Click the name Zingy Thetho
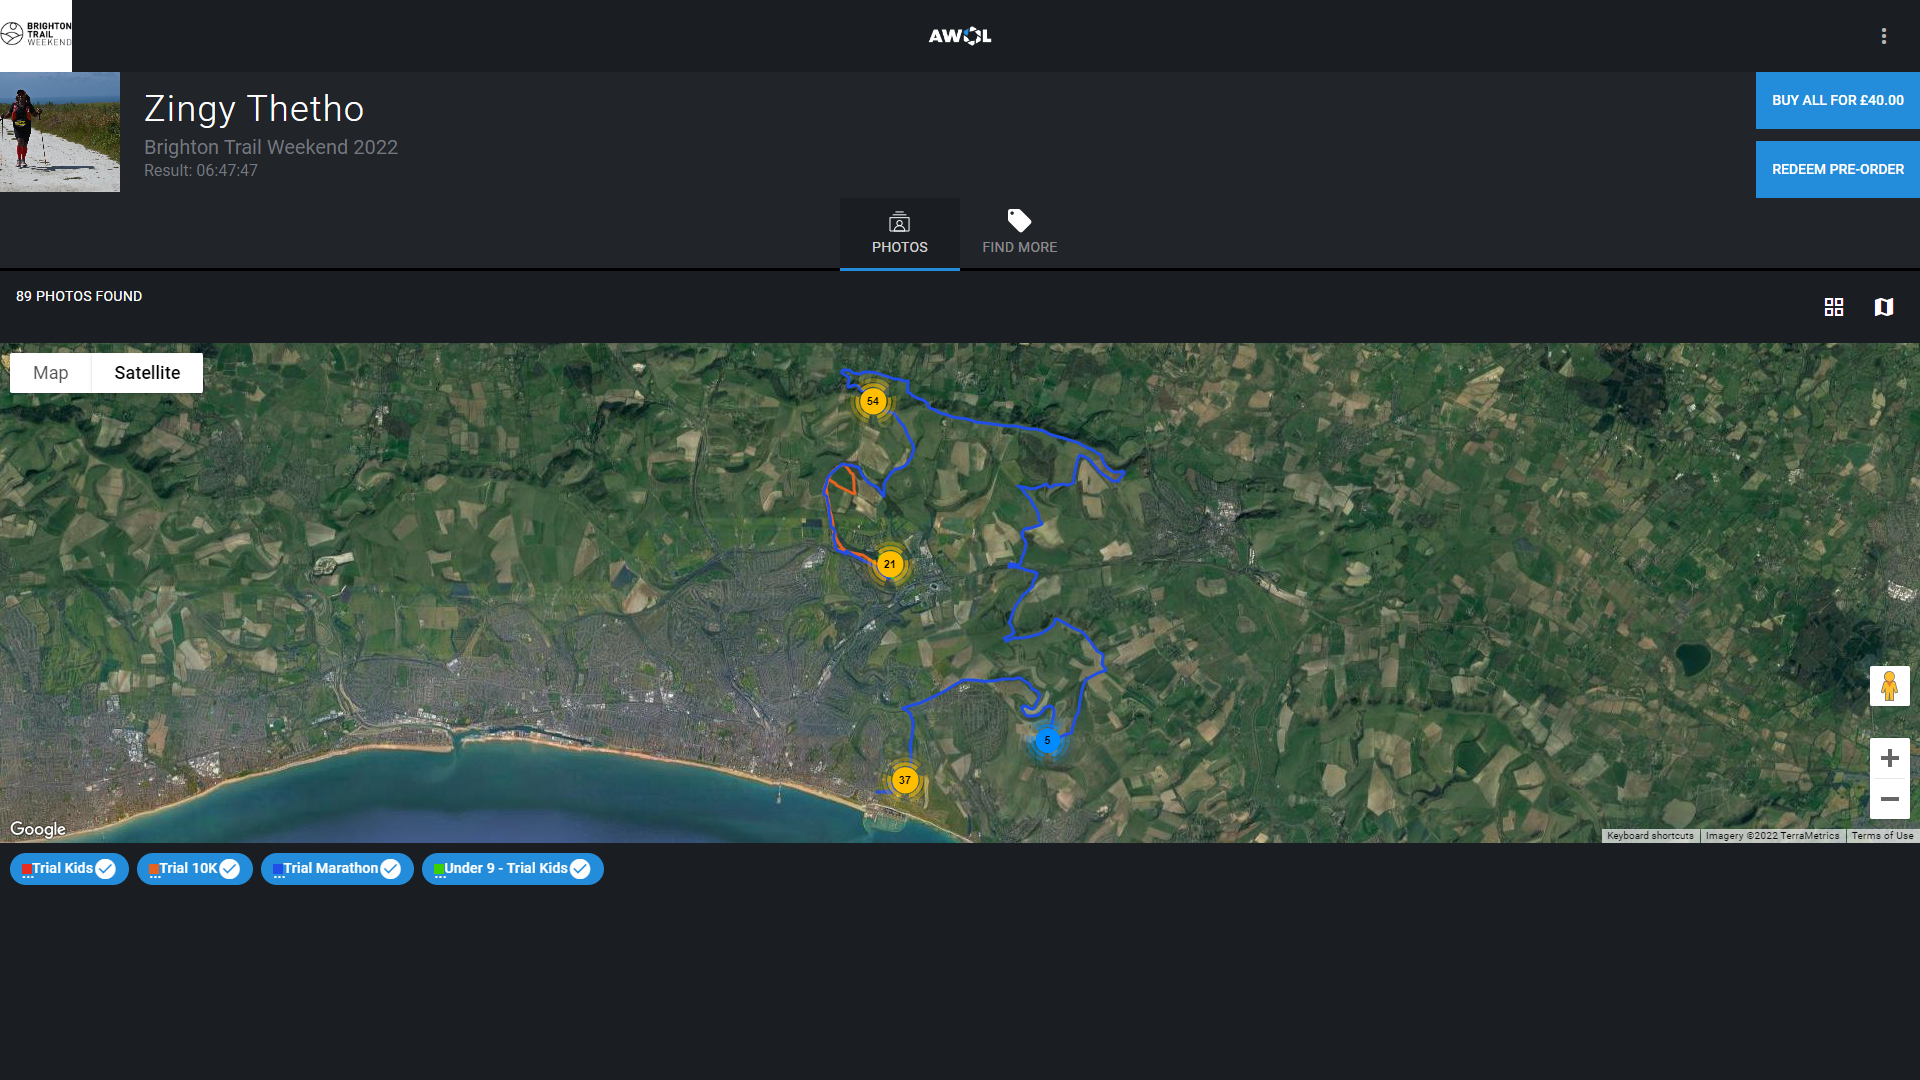The width and height of the screenshot is (1920, 1080). [x=254, y=109]
